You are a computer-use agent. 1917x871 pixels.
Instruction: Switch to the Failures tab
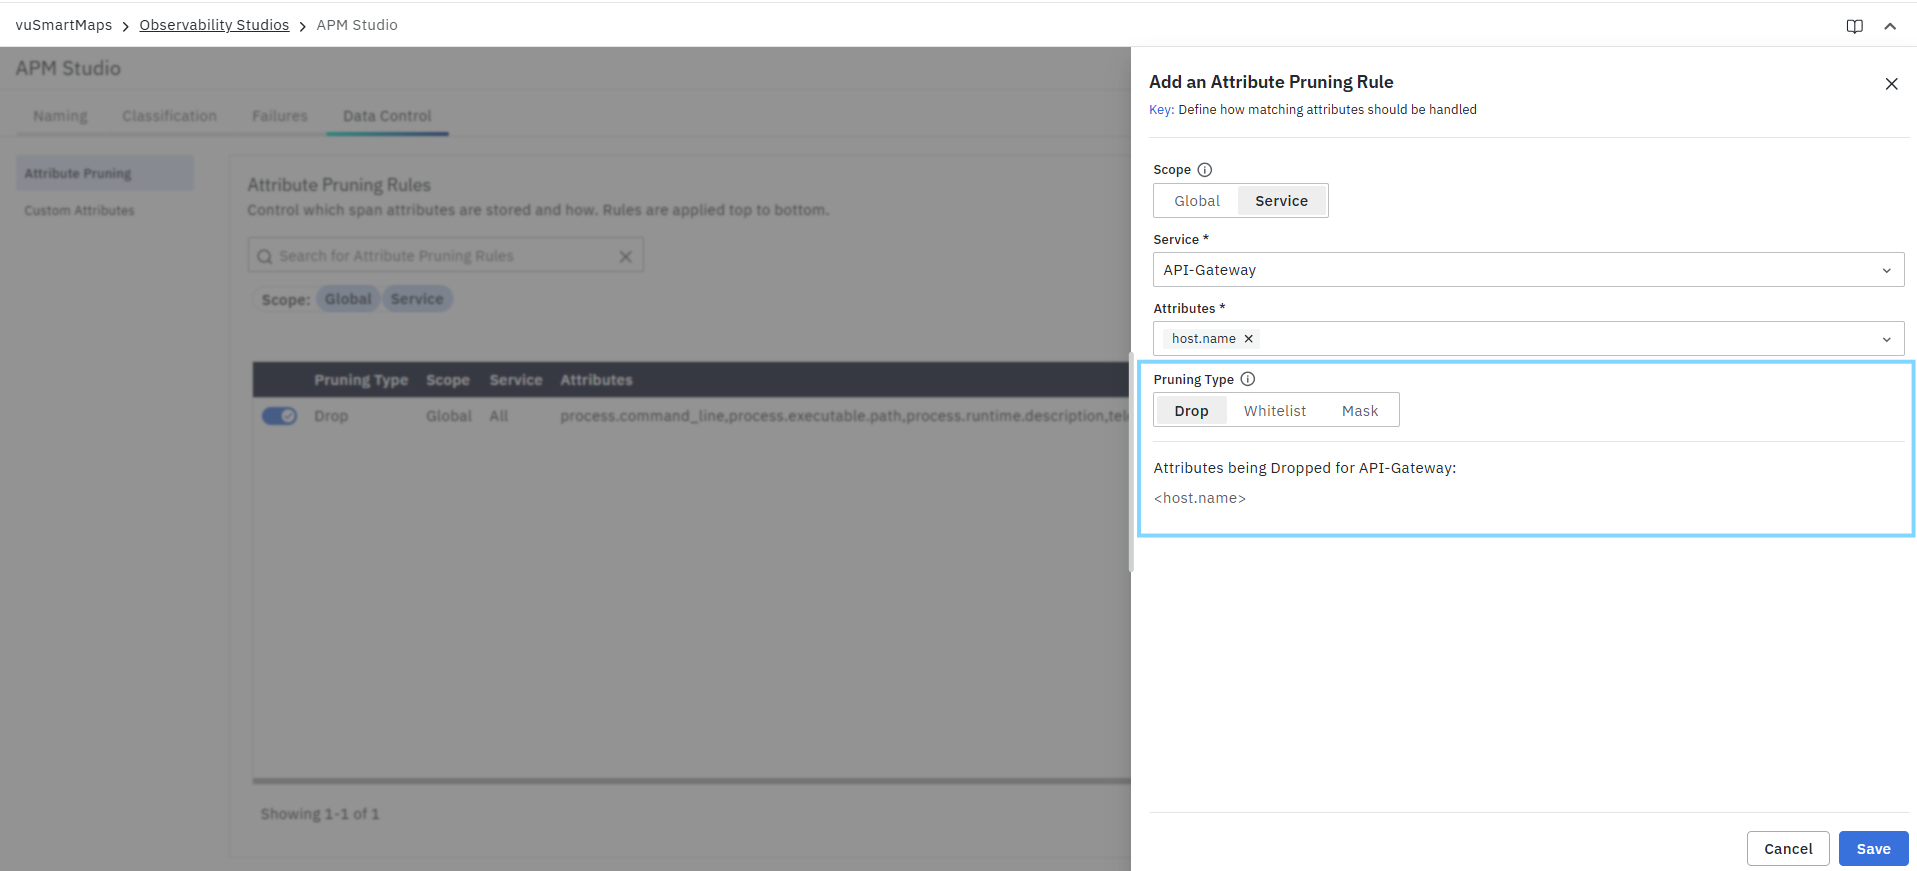(280, 116)
